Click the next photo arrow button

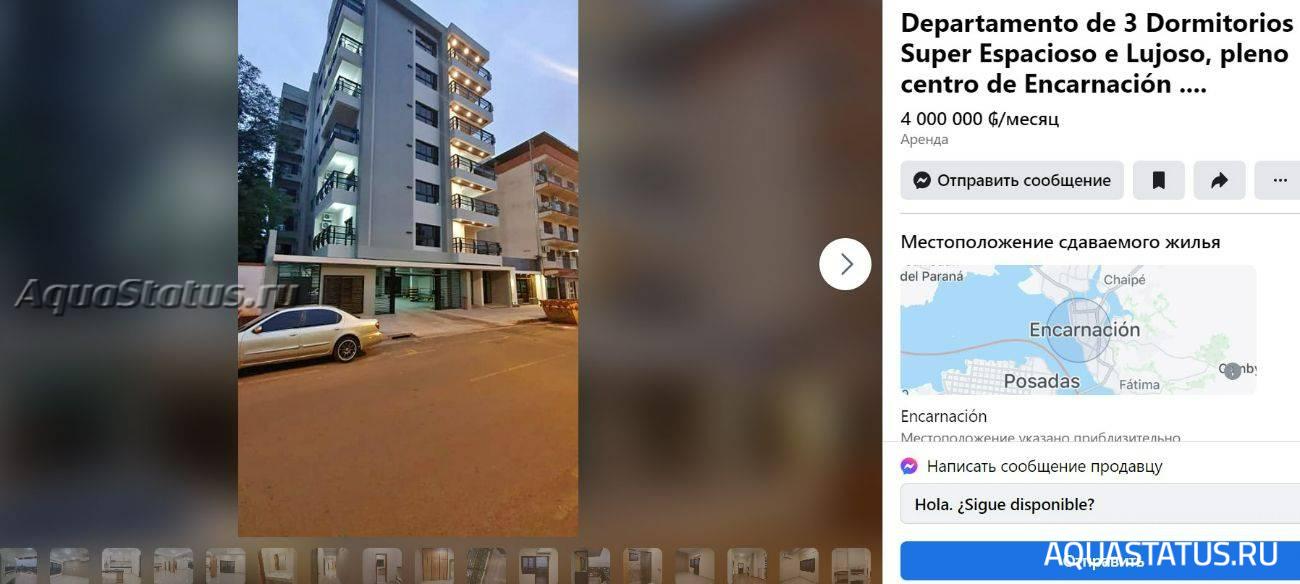click(845, 264)
